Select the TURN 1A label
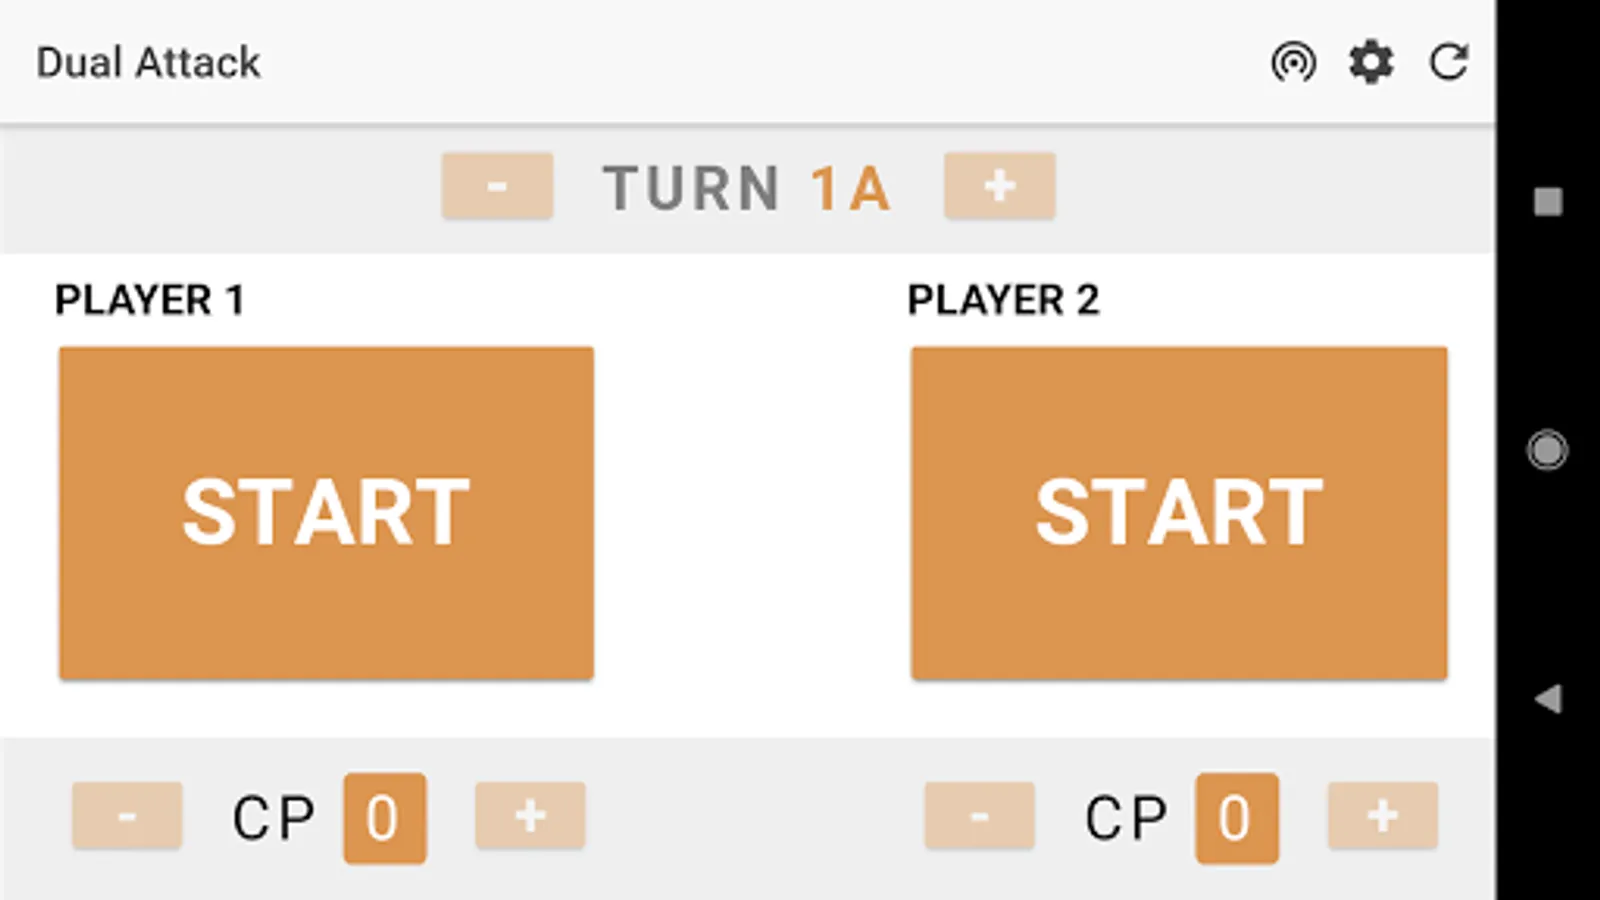The width and height of the screenshot is (1600, 900). click(745, 185)
